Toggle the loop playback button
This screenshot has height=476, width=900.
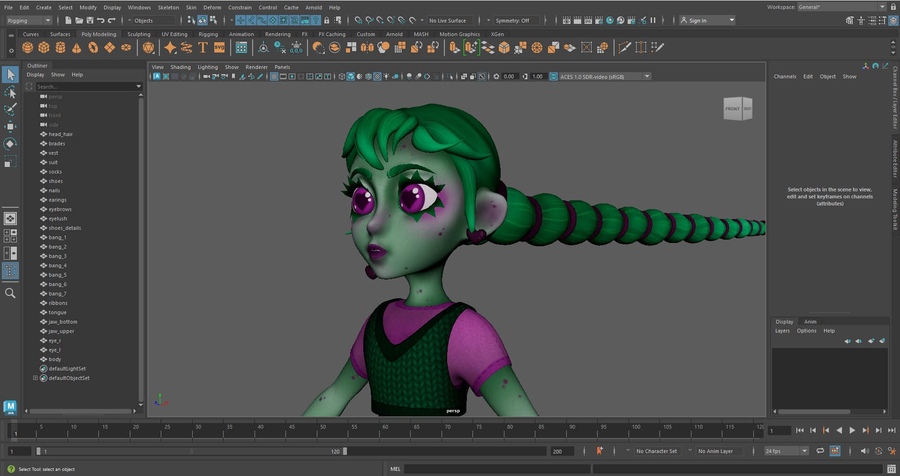pos(821,451)
